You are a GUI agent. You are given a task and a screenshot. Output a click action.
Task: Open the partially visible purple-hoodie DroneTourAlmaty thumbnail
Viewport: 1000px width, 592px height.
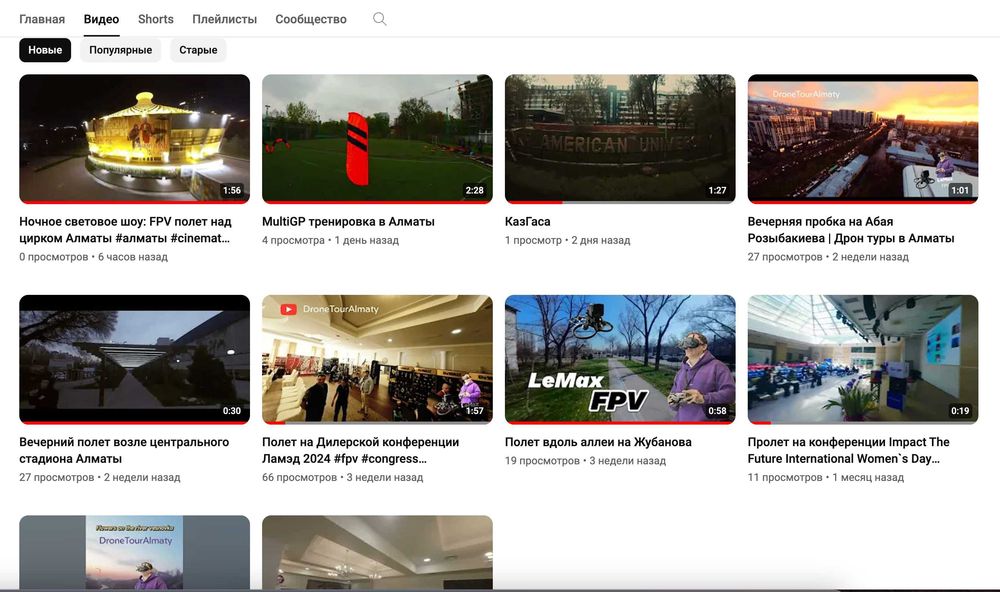(x=135, y=552)
